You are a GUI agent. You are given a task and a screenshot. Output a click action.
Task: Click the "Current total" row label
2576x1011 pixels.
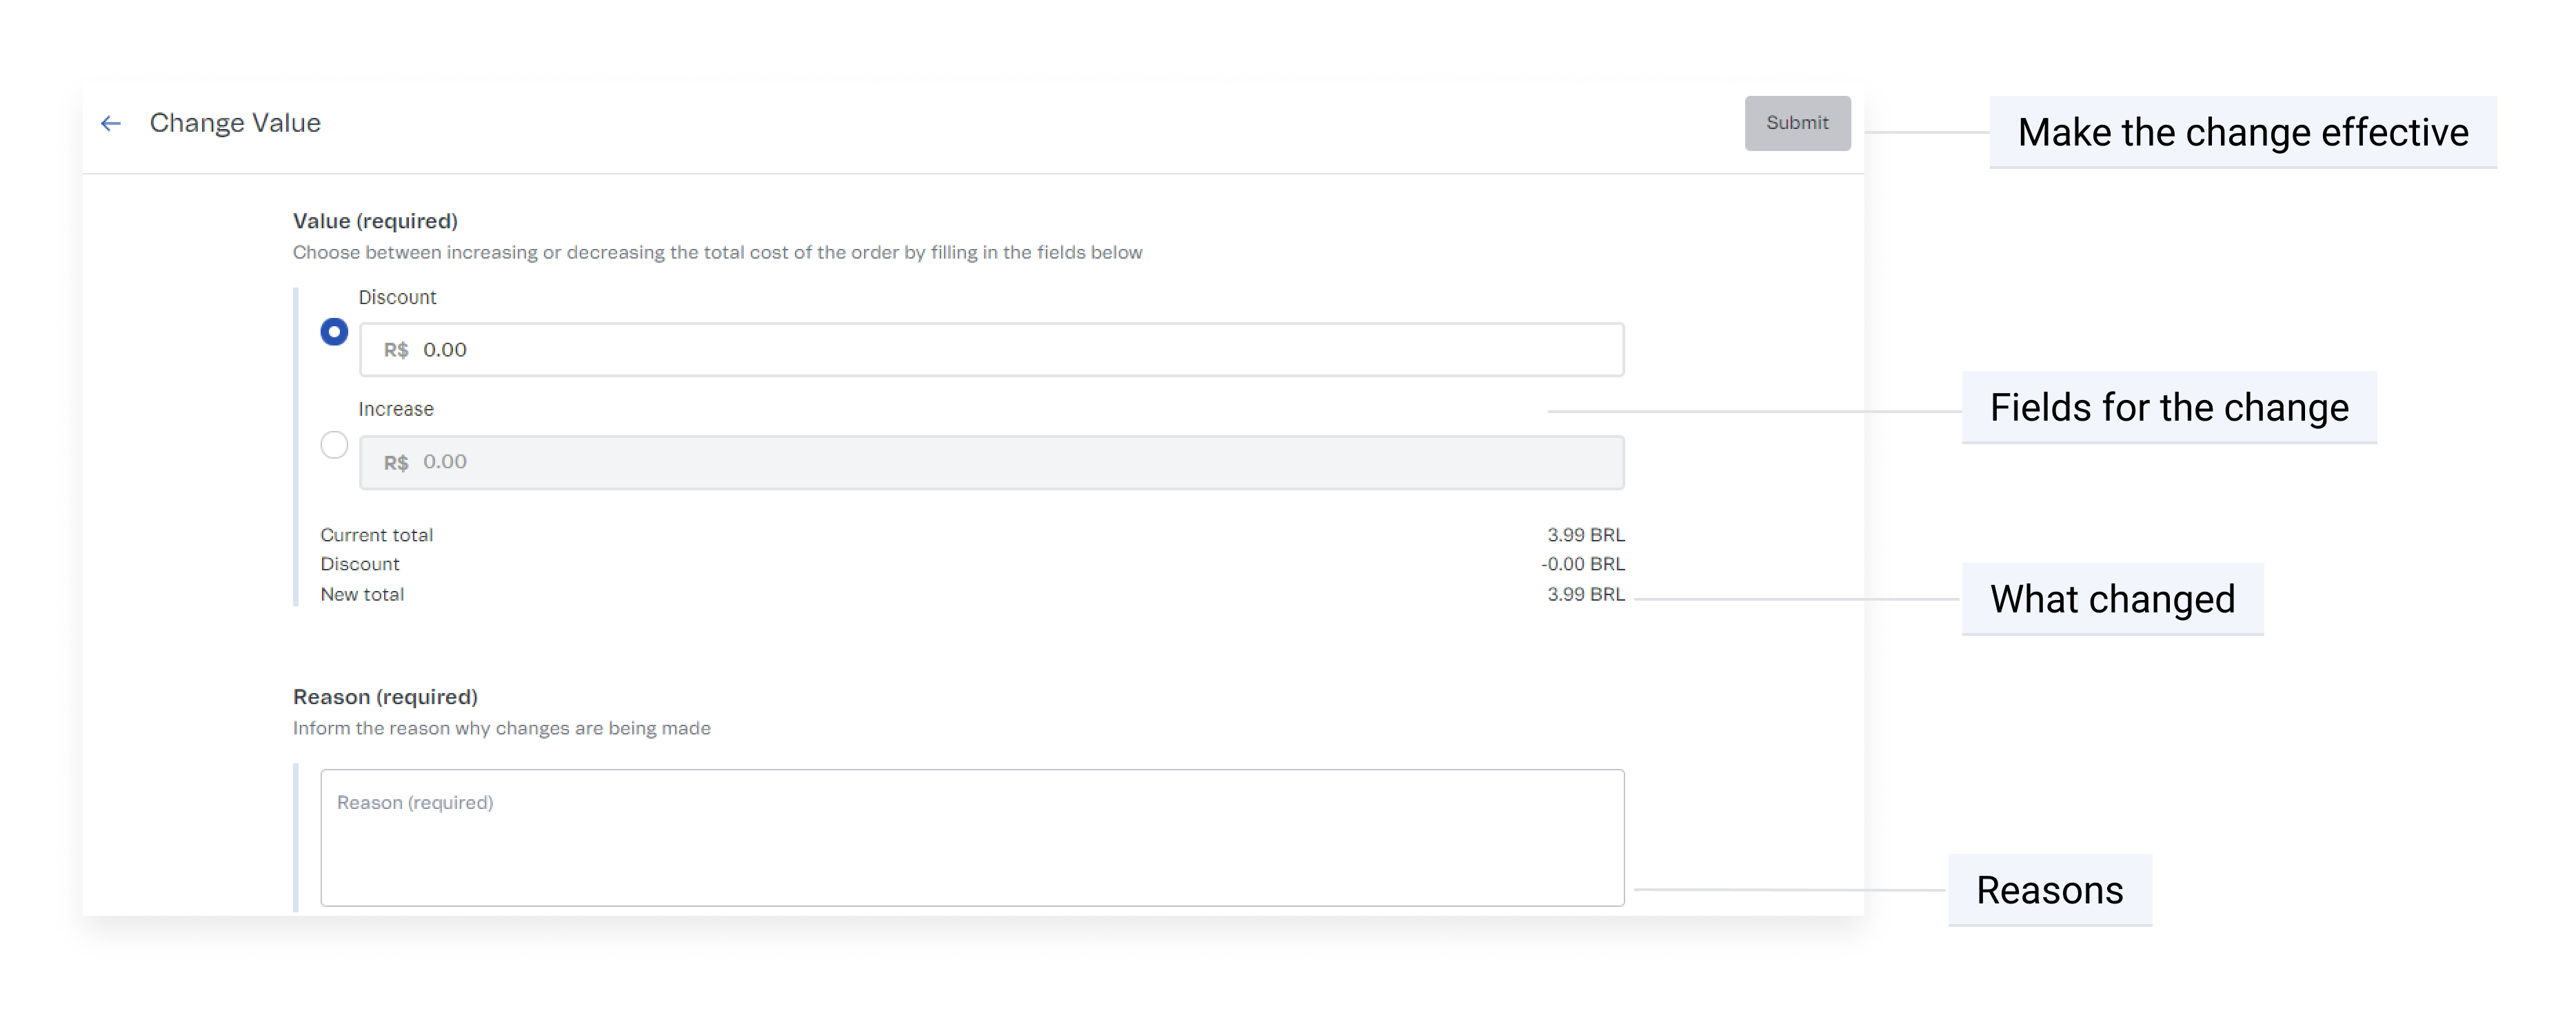(x=376, y=535)
